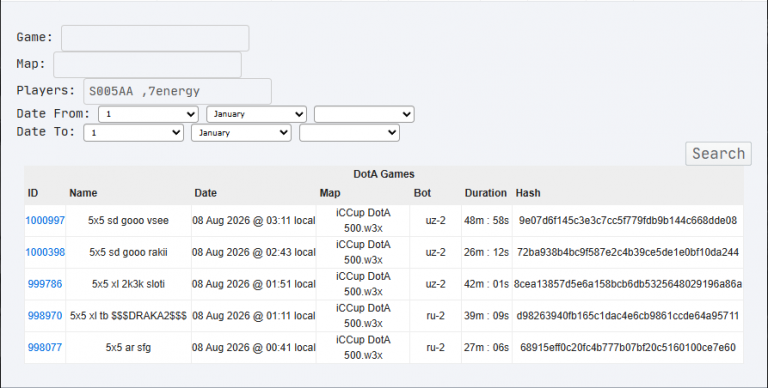Click date '08 Aug 2026 @ 00:41 local'
This screenshot has width=768, height=388.
coord(254,347)
